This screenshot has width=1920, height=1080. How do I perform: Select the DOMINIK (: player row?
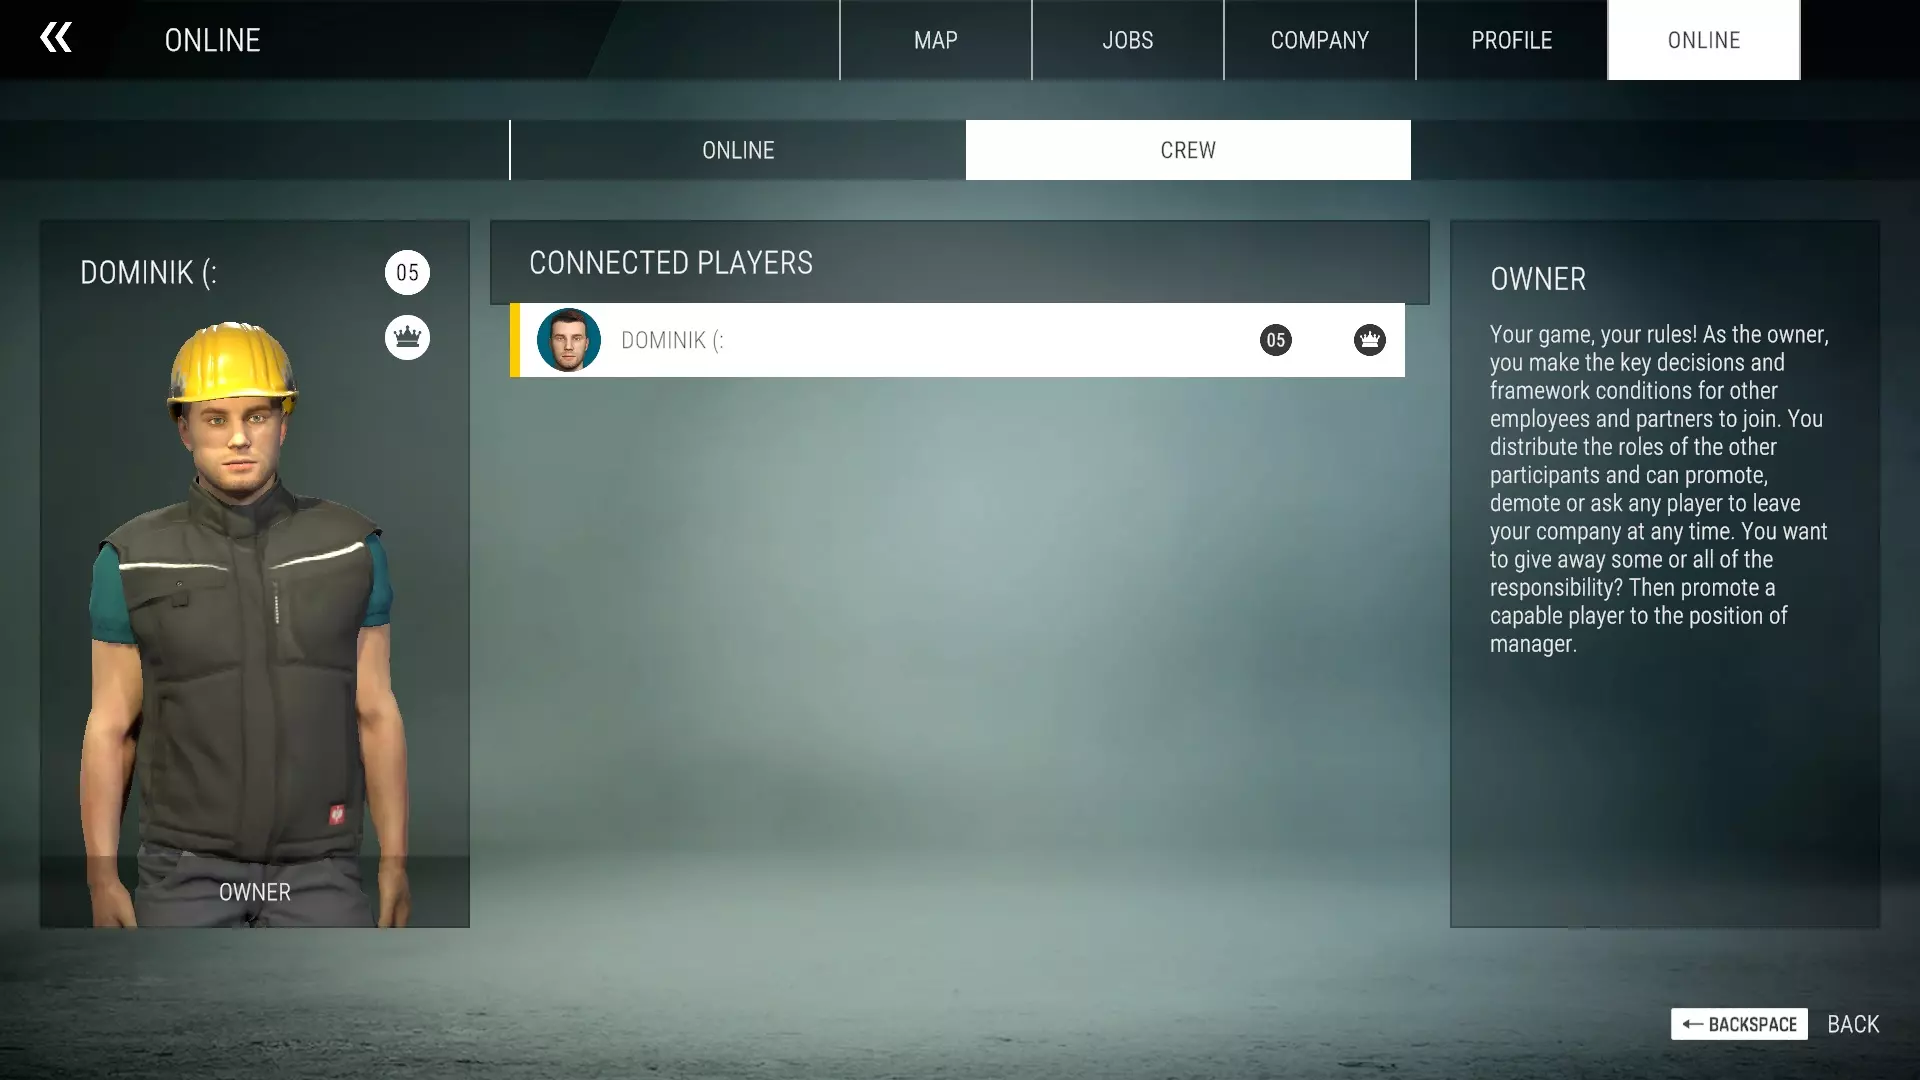tap(900, 340)
